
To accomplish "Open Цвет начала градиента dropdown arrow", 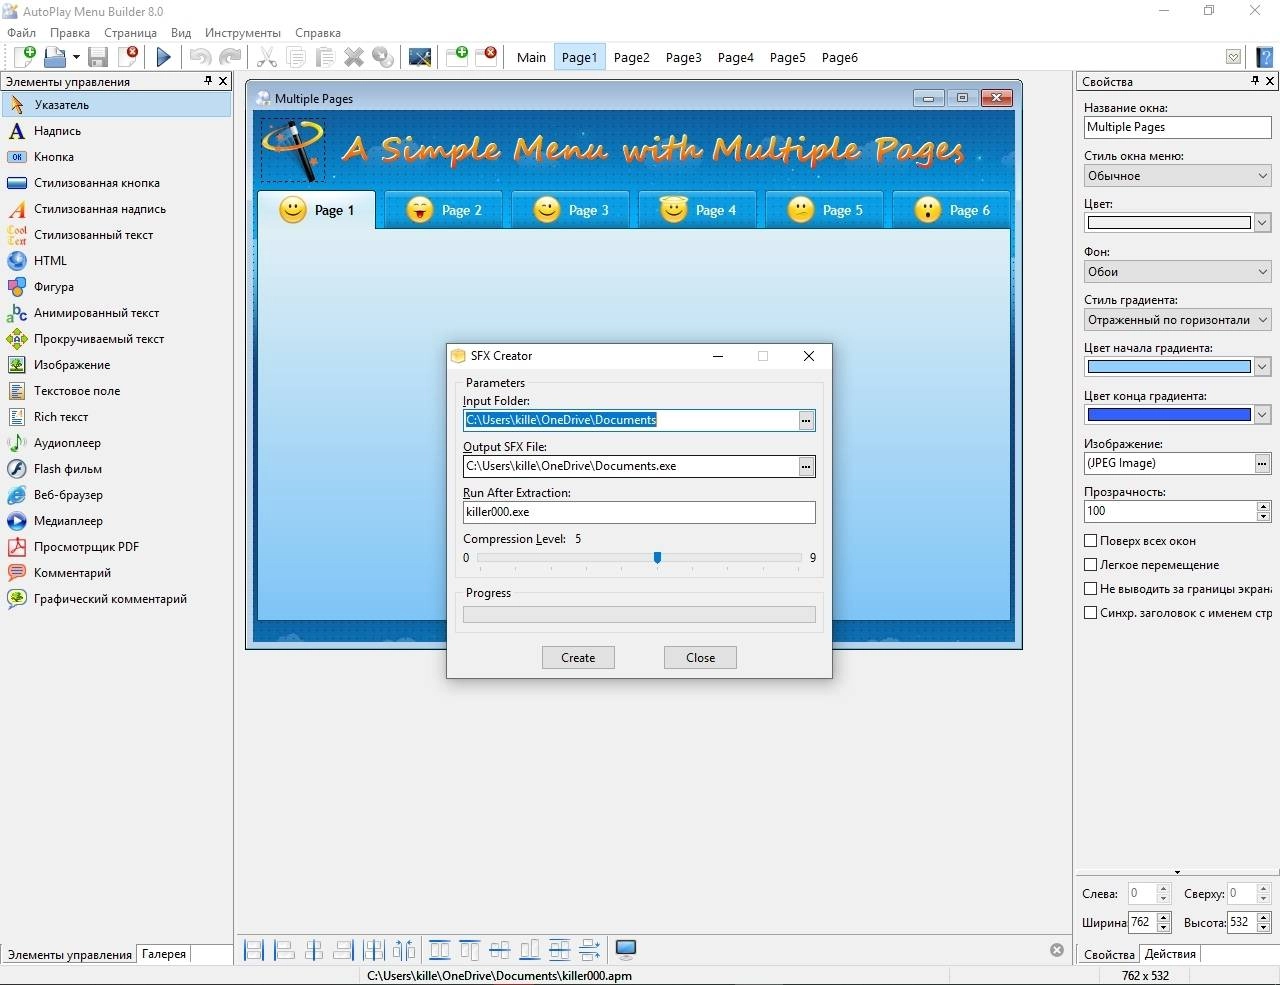I will tap(1263, 367).
